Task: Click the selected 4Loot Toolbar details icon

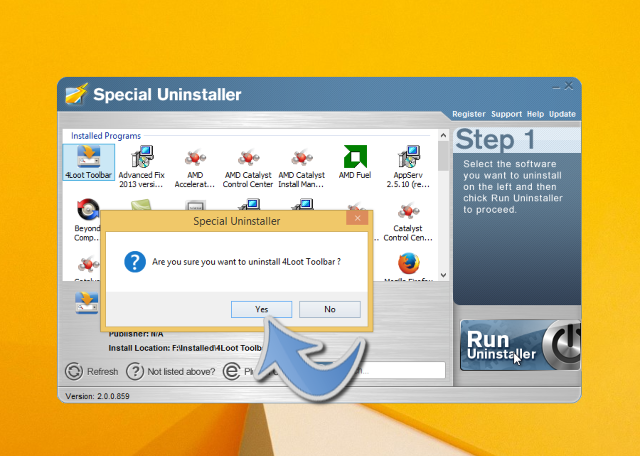Action: point(87,303)
